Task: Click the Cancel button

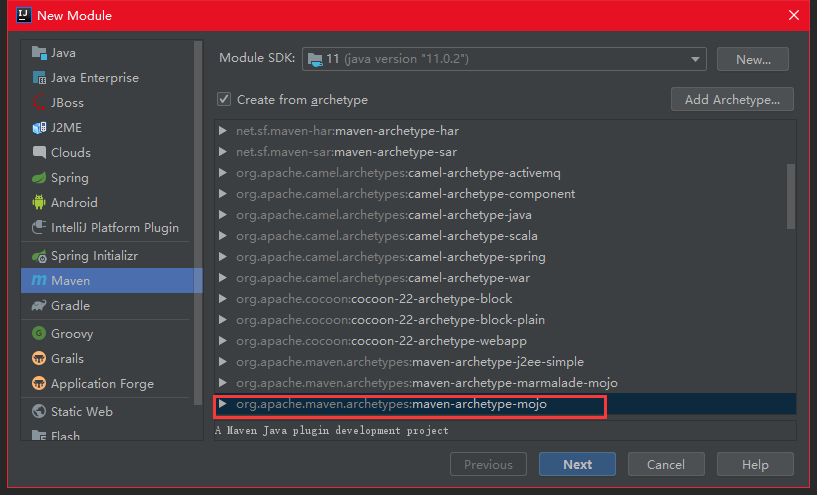Action: tap(666, 464)
